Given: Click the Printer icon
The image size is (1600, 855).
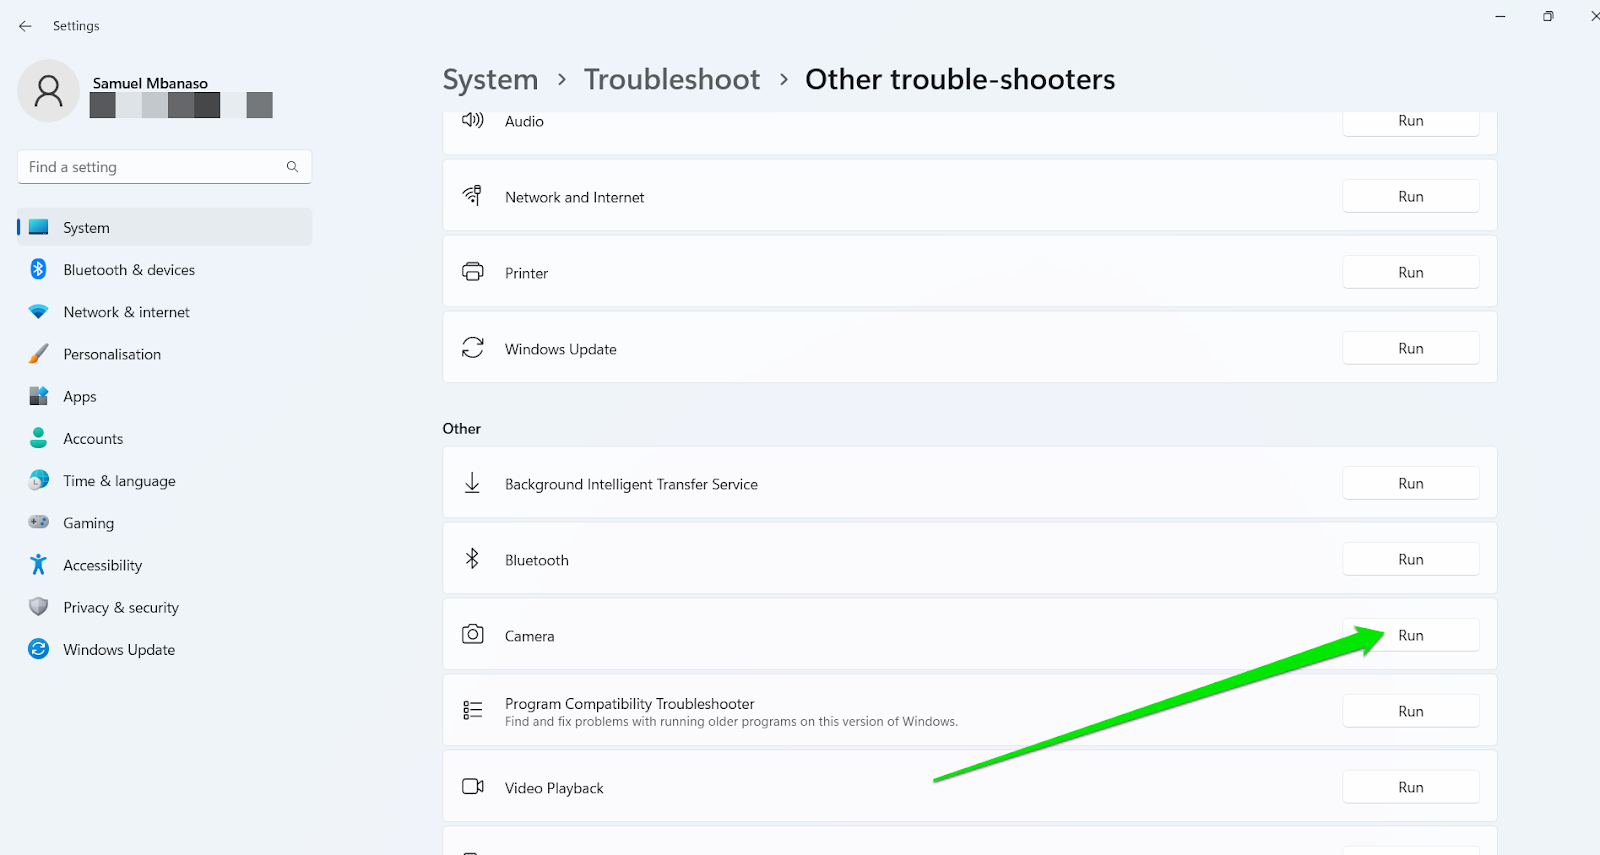Looking at the screenshot, I should (473, 272).
